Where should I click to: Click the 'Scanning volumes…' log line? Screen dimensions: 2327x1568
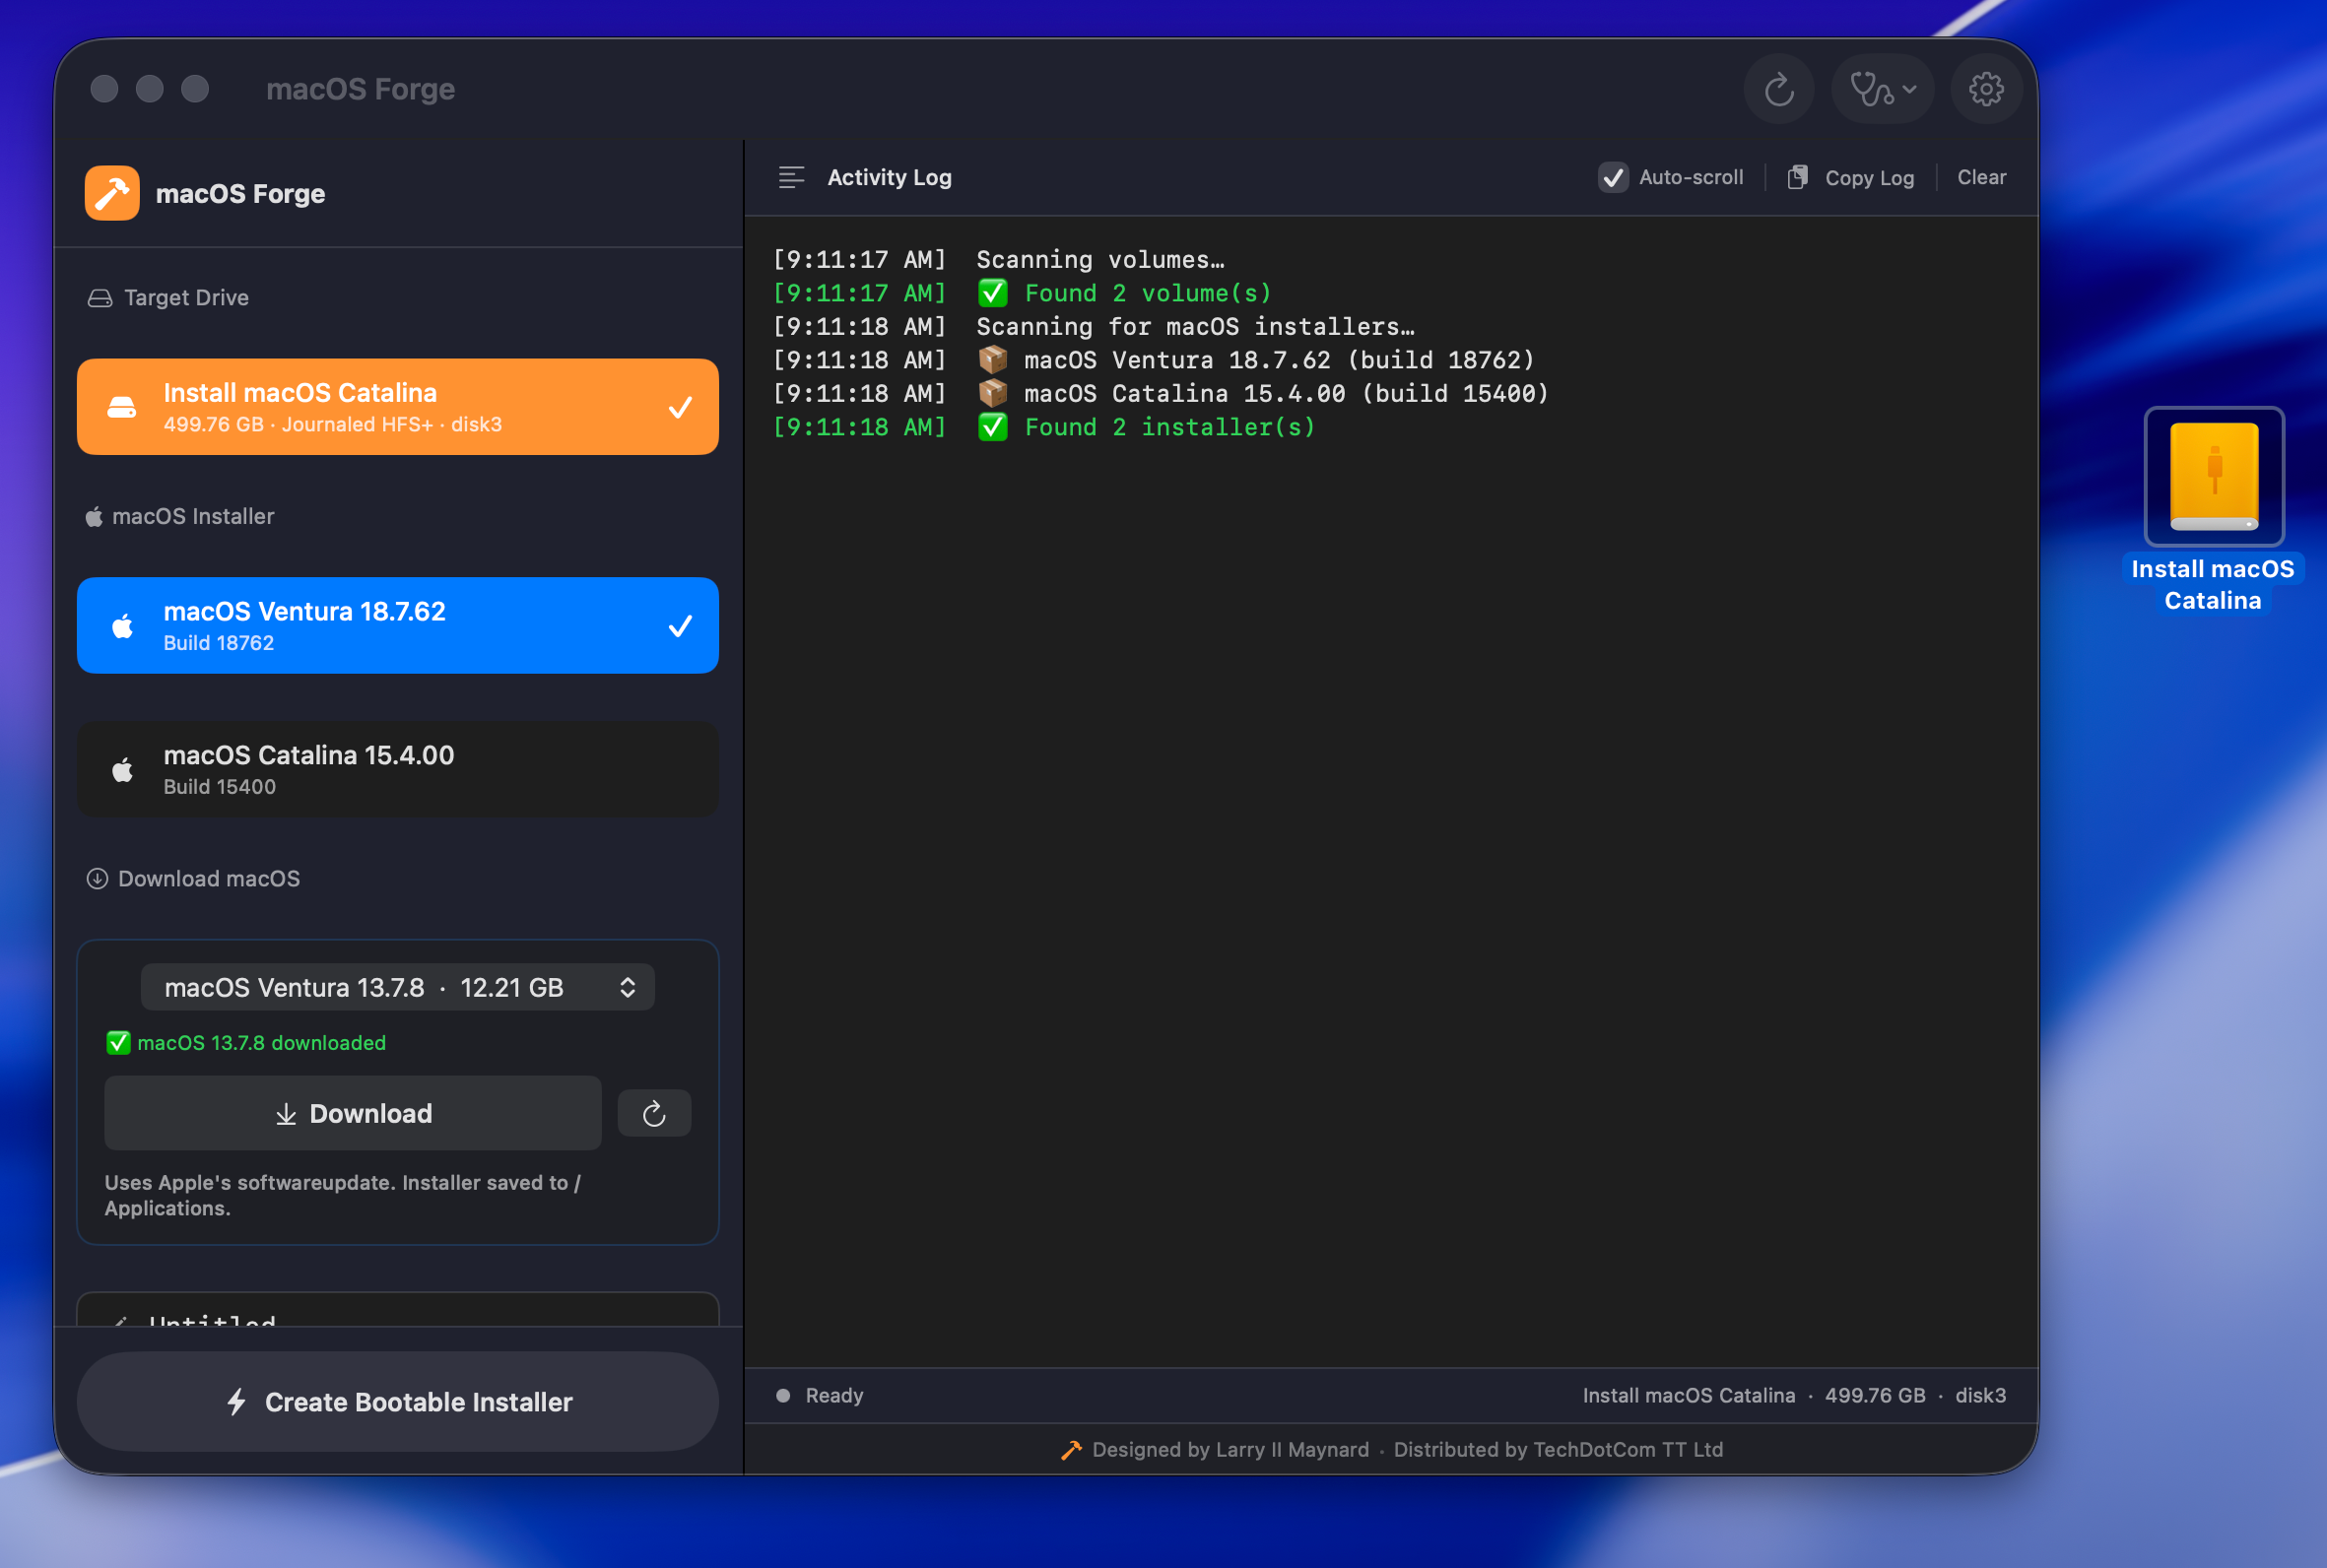[1100, 260]
